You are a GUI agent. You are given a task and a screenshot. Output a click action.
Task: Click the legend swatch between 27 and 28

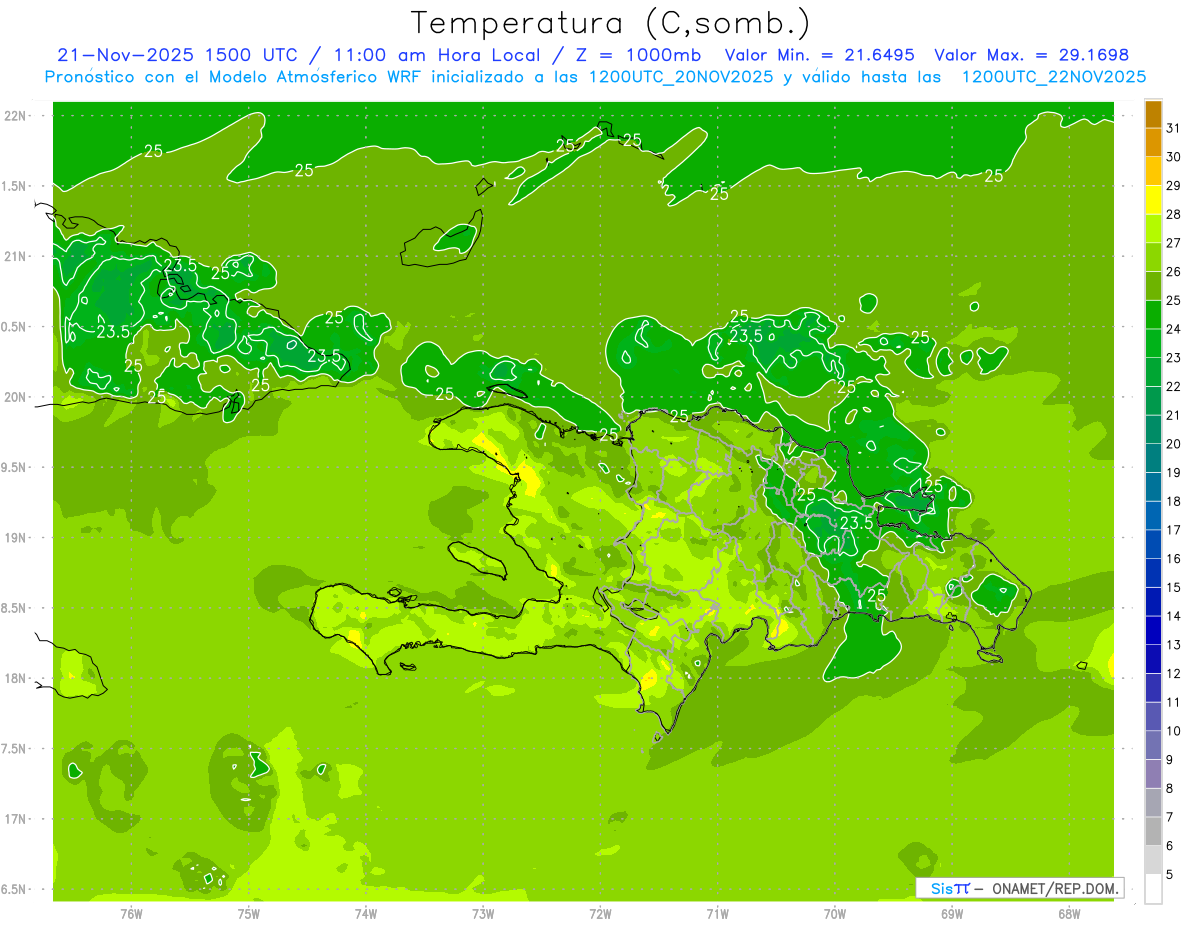(x=1153, y=229)
